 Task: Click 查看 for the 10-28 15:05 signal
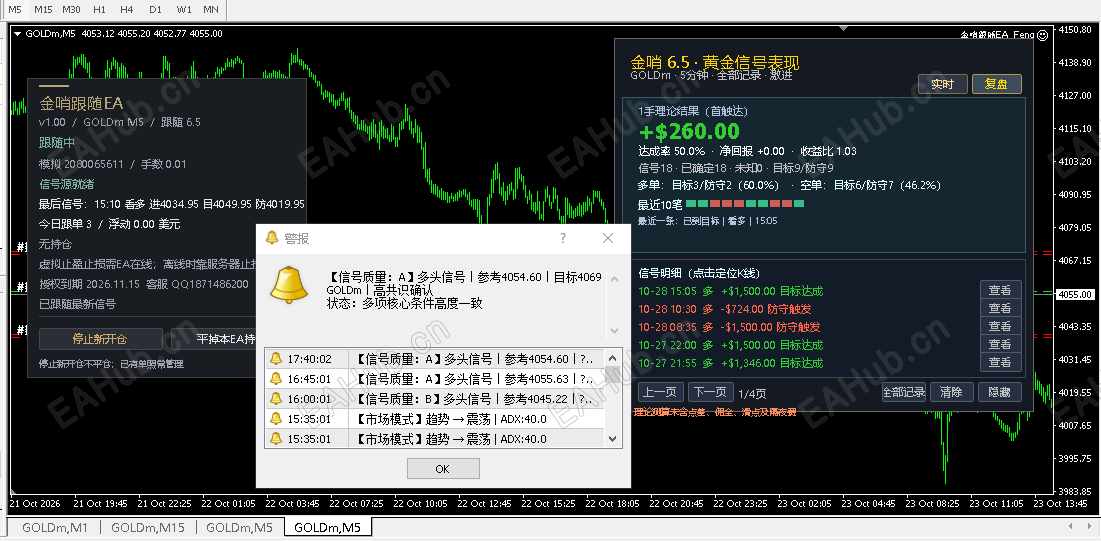(1000, 290)
